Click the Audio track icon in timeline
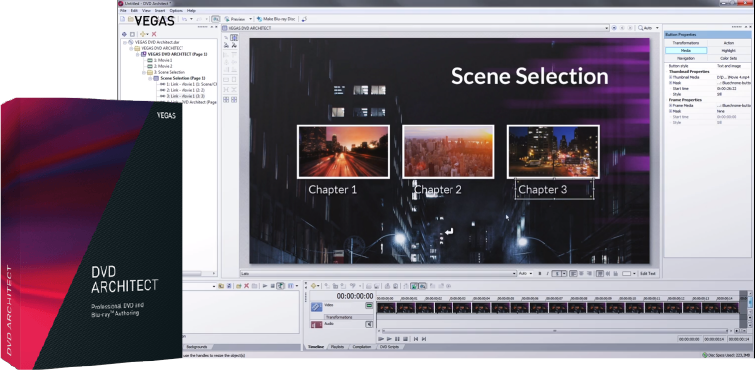The image size is (755, 370). pyautogui.click(x=316, y=325)
